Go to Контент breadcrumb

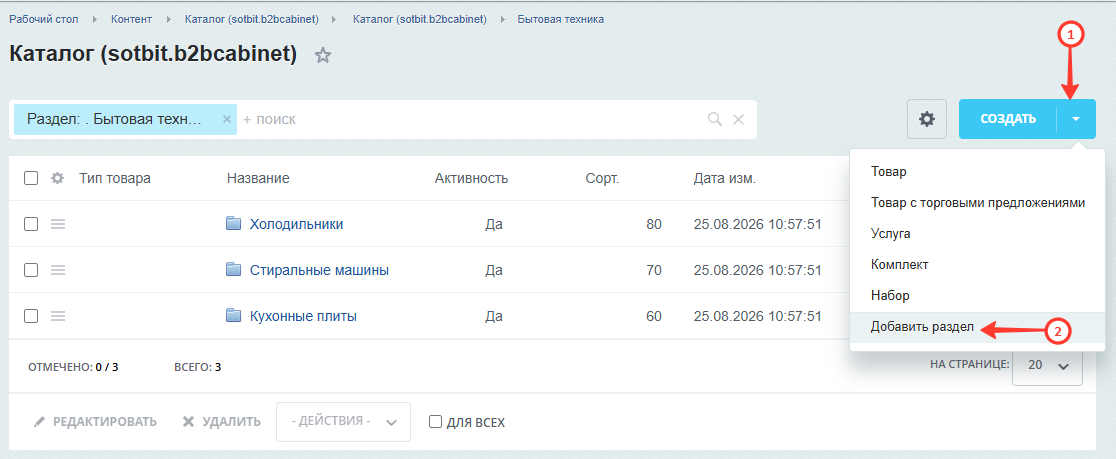pyautogui.click(x=132, y=19)
